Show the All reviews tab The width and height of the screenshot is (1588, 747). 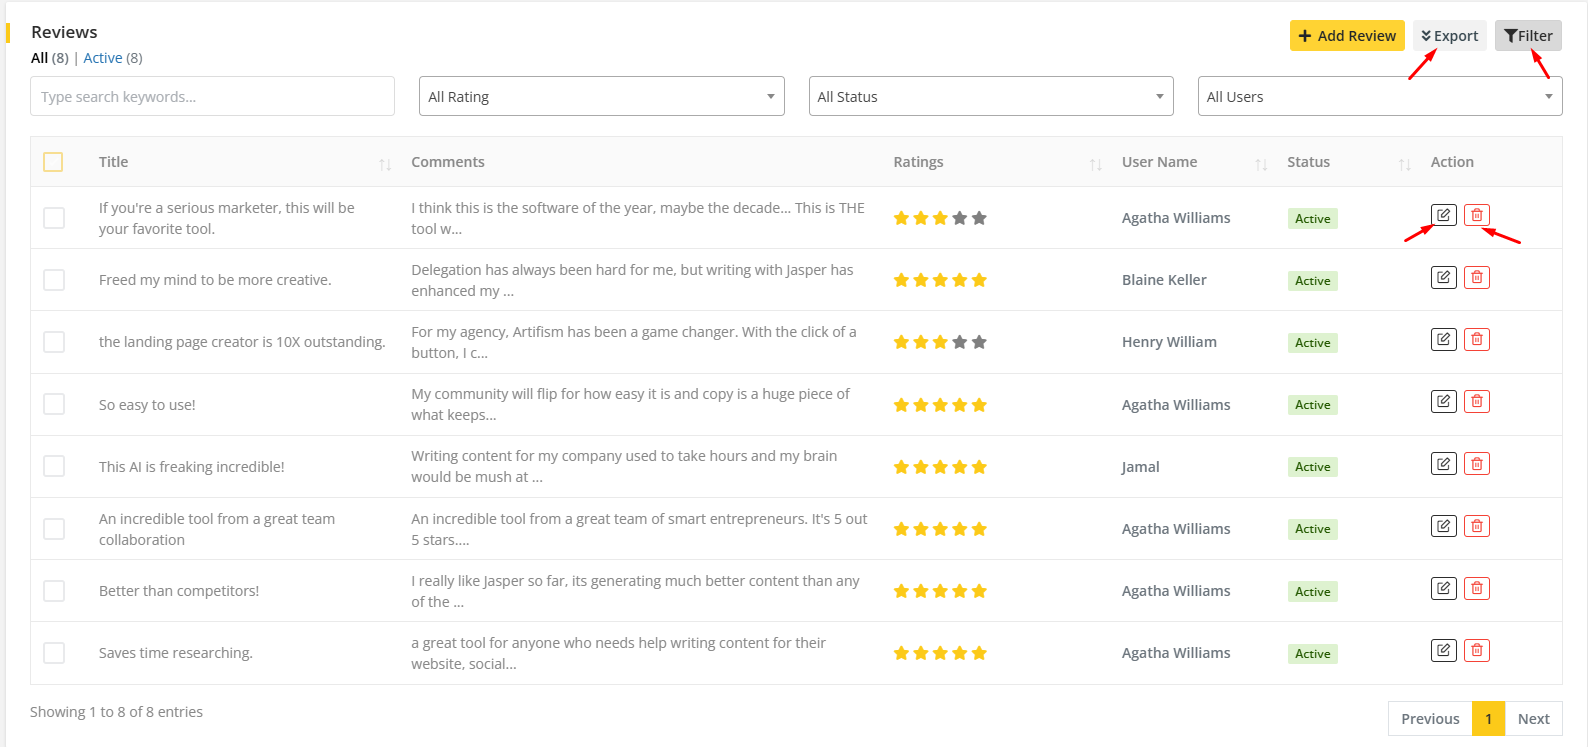pyautogui.click(x=39, y=58)
